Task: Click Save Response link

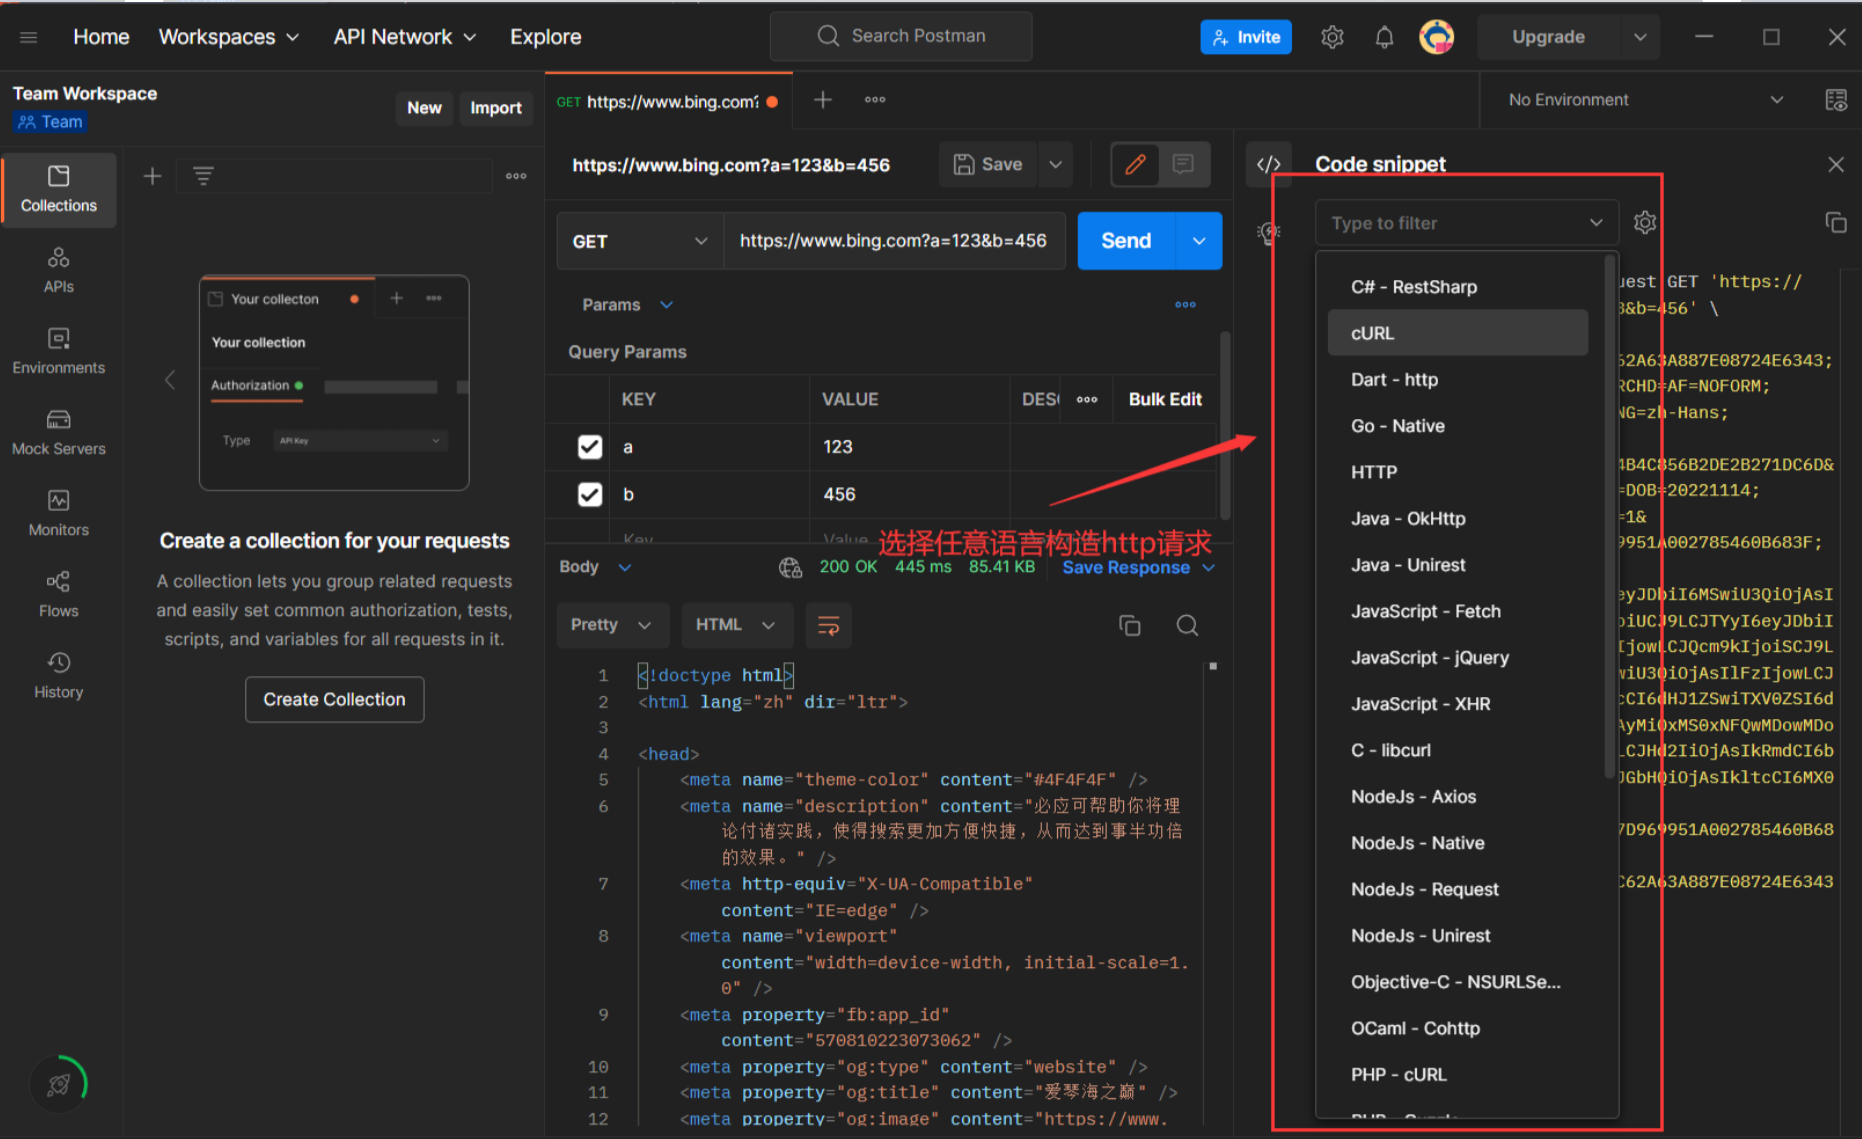Action: tap(1126, 567)
